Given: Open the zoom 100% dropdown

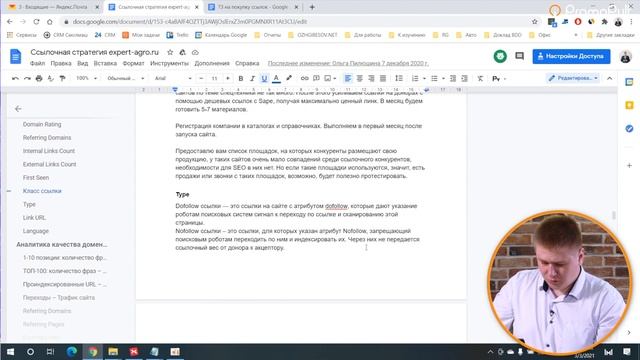Looking at the screenshot, I should tap(87, 78).
